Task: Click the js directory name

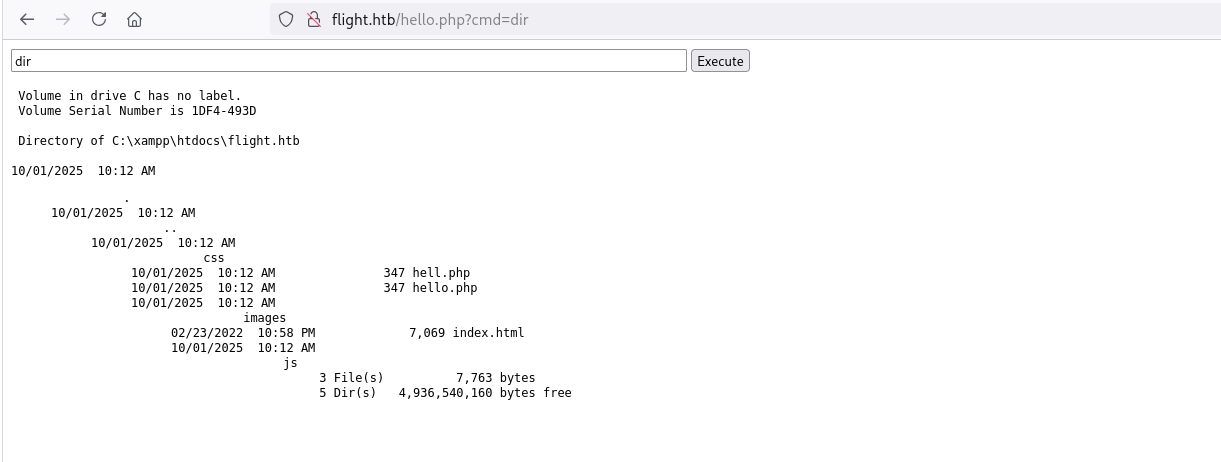Action: [291, 363]
